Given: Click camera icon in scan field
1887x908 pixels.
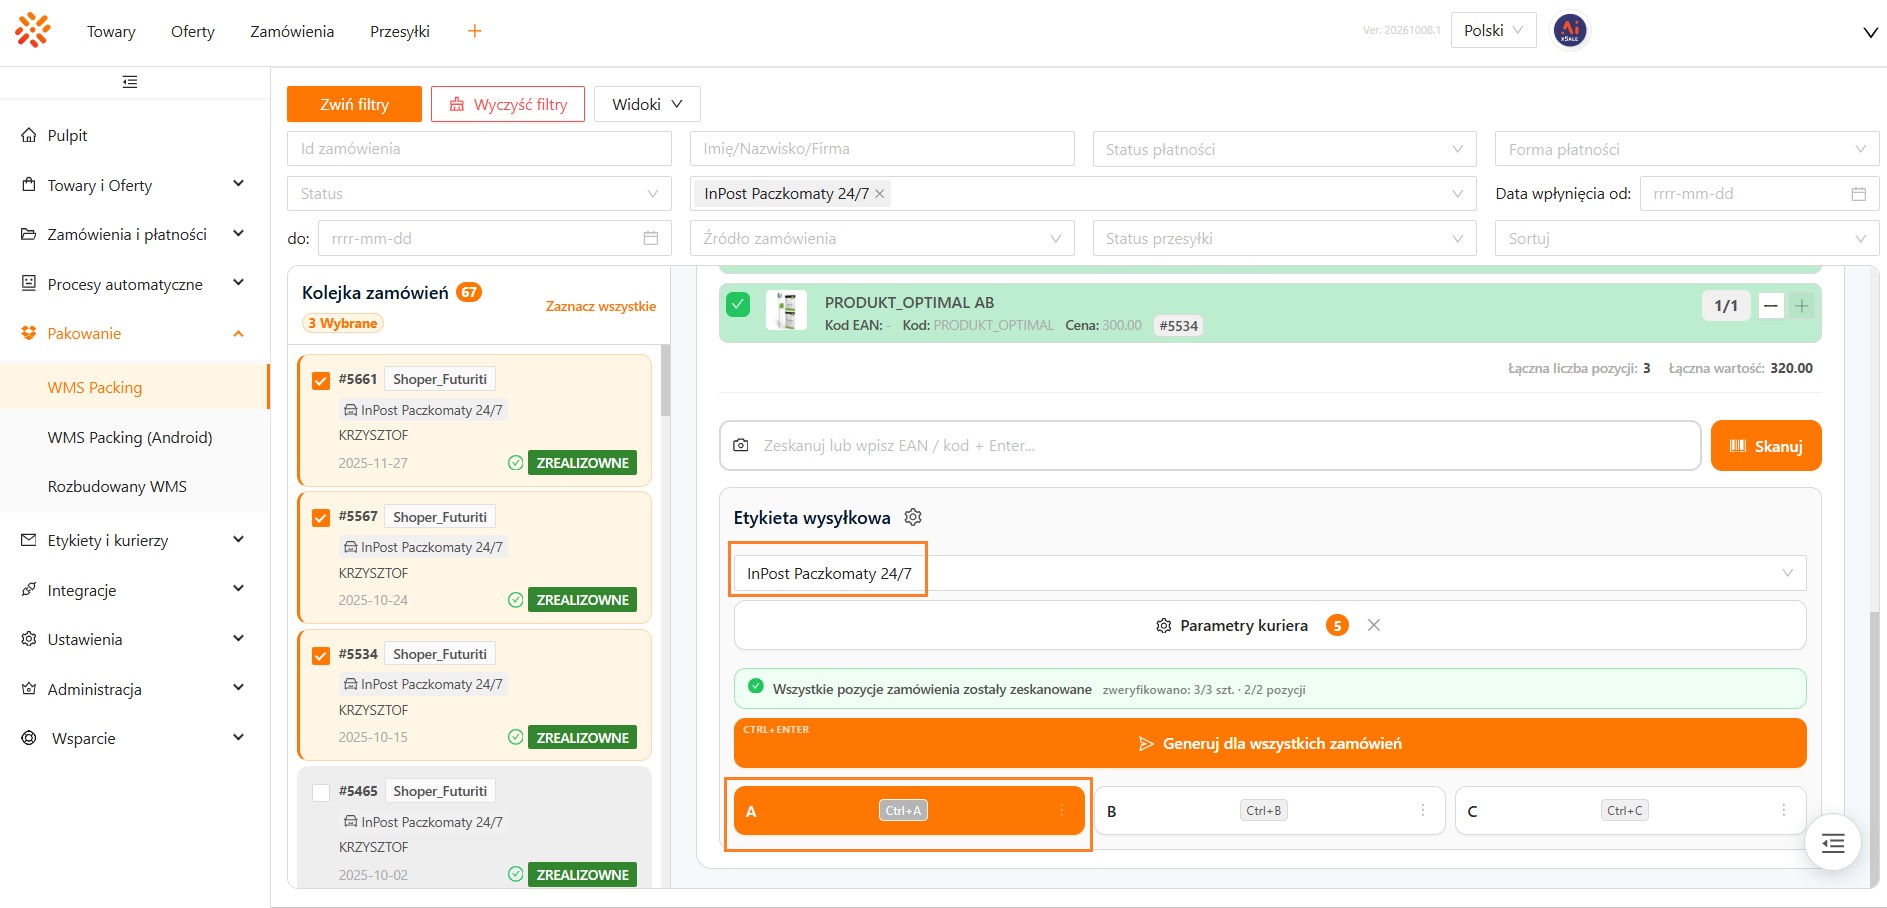Looking at the screenshot, I should (741, 445).
